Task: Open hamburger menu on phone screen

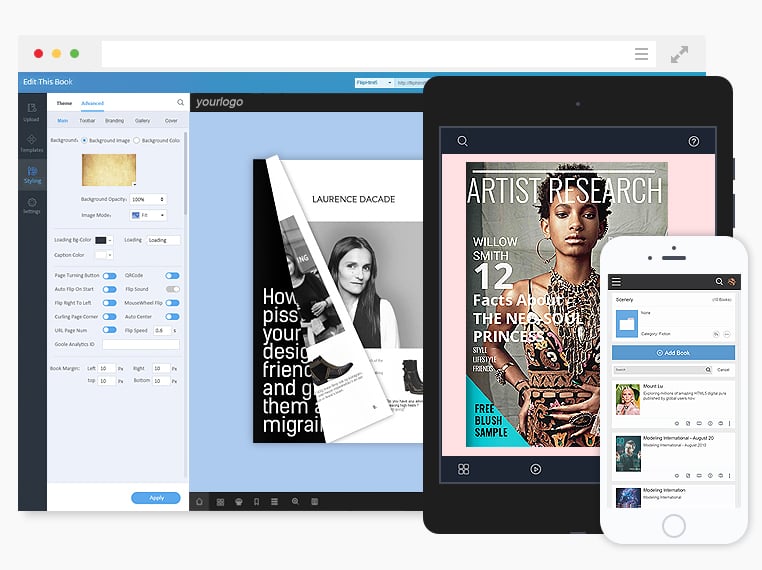Action: (x=617, y=282)
